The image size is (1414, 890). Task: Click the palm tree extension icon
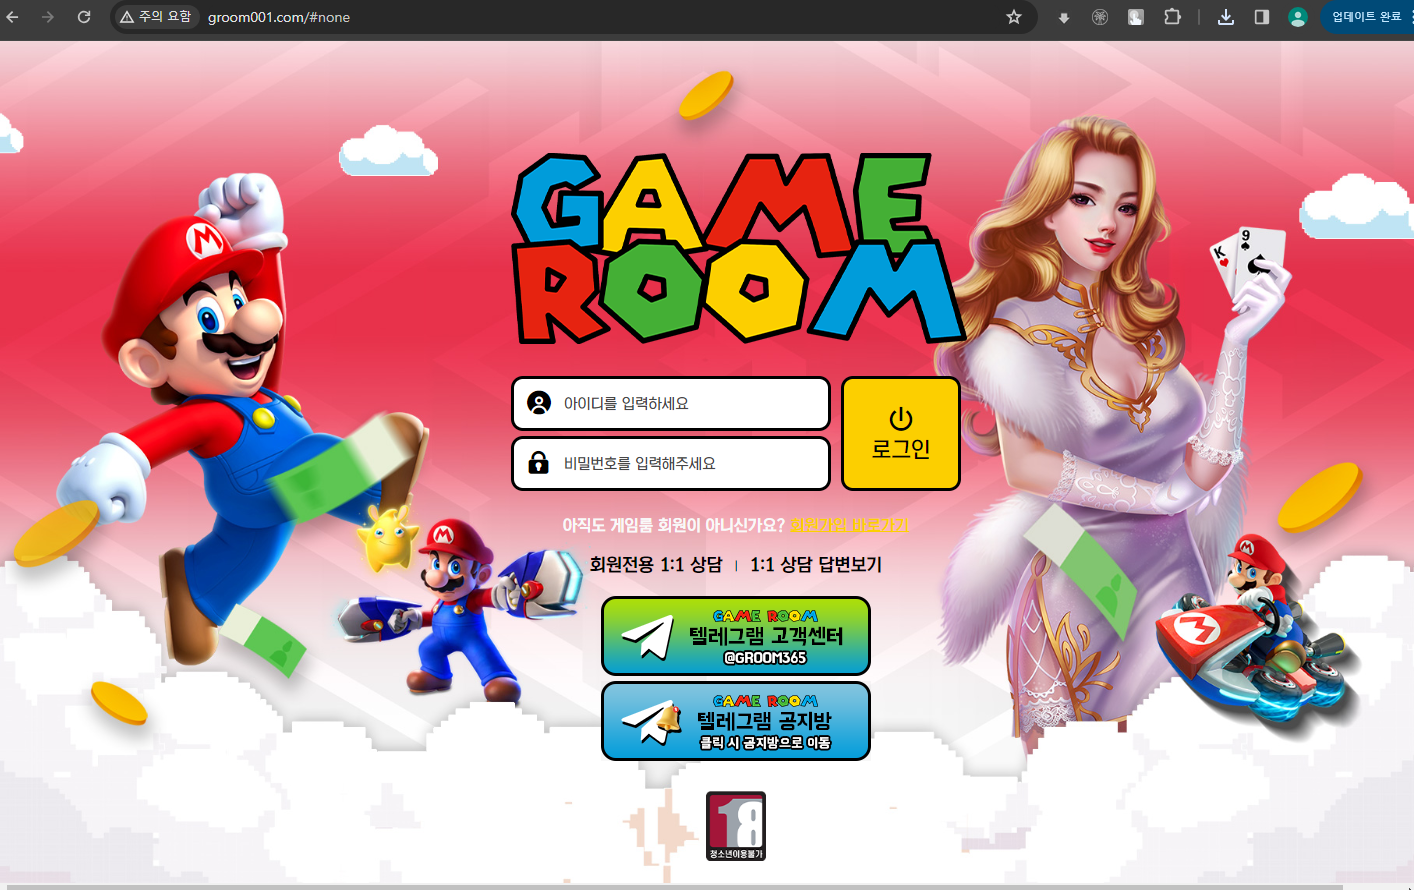click(x=1099, y=17)
